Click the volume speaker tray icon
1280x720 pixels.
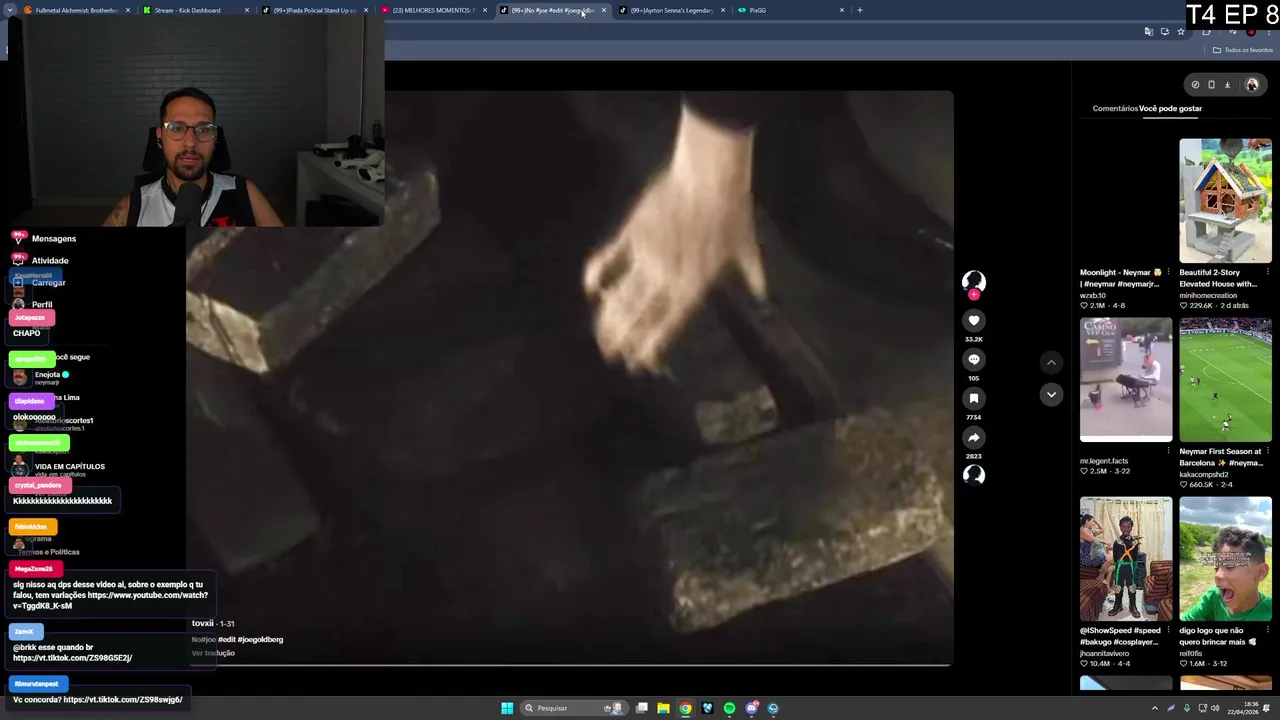click(x=1215, y=708)
